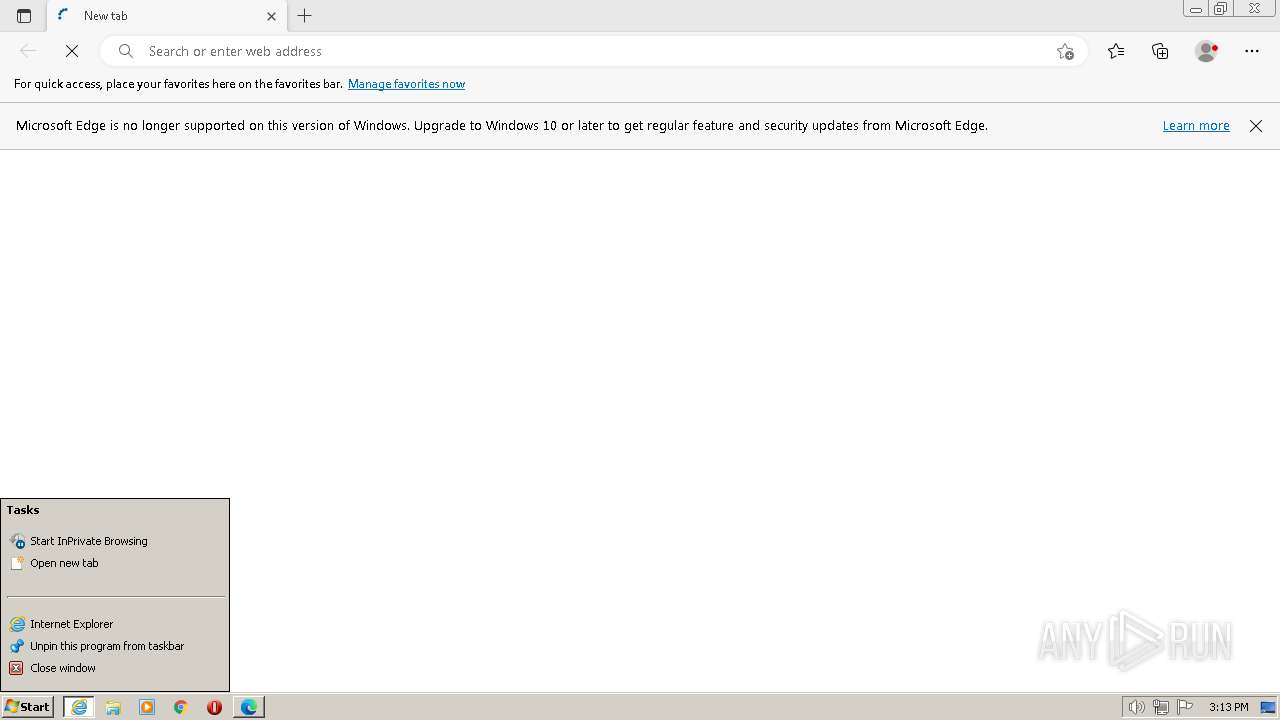Click the New tab tab title

click(106, 16)
